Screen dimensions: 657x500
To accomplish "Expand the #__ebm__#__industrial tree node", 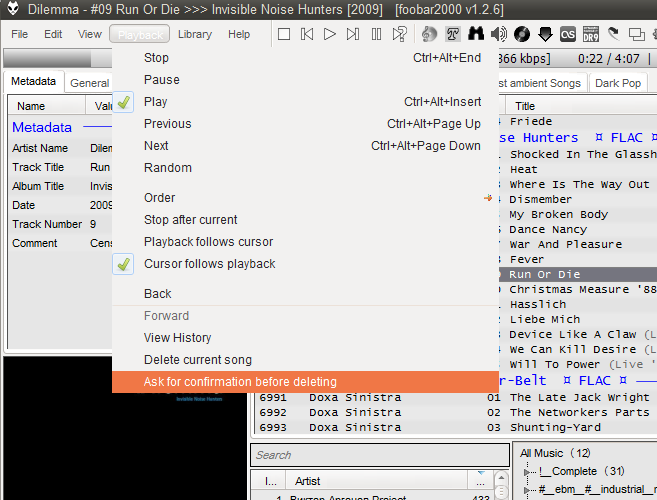I will click(529, 491).
